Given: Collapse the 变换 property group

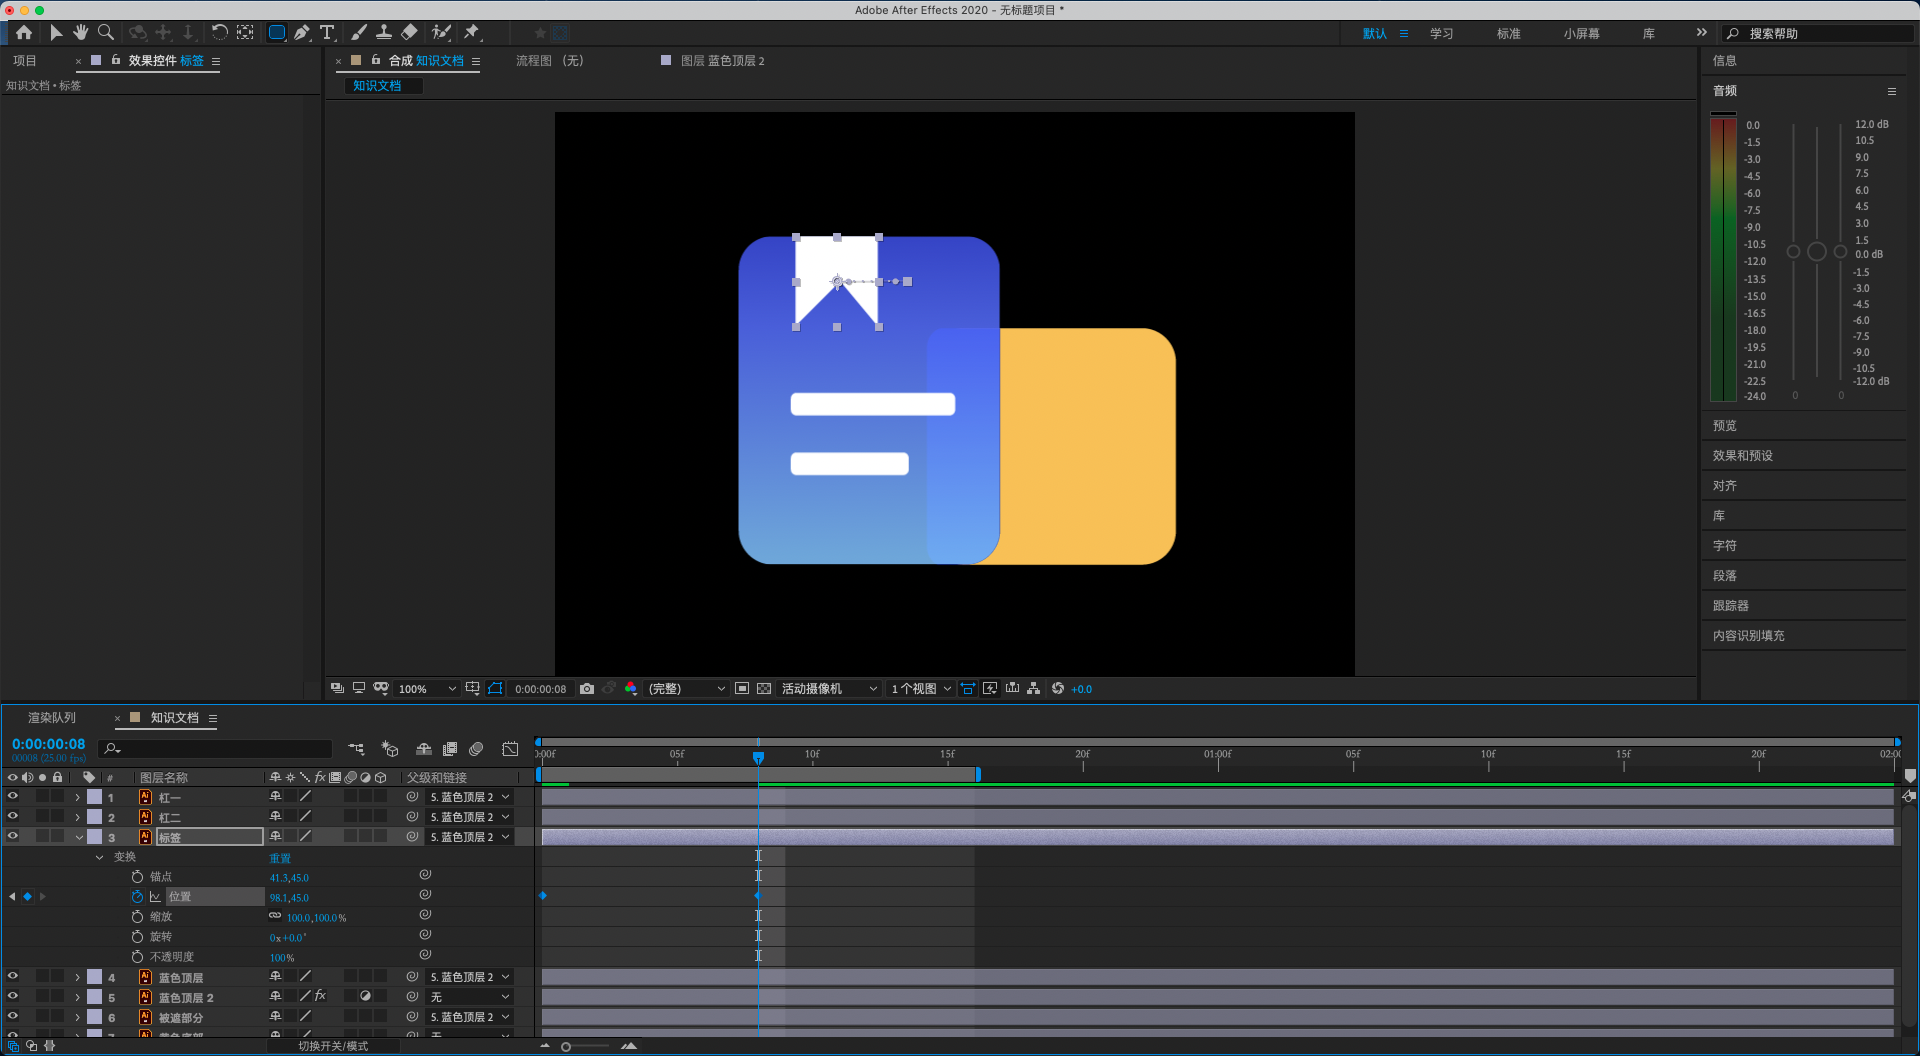Looking at the screenshot, I should click(99, 857).
